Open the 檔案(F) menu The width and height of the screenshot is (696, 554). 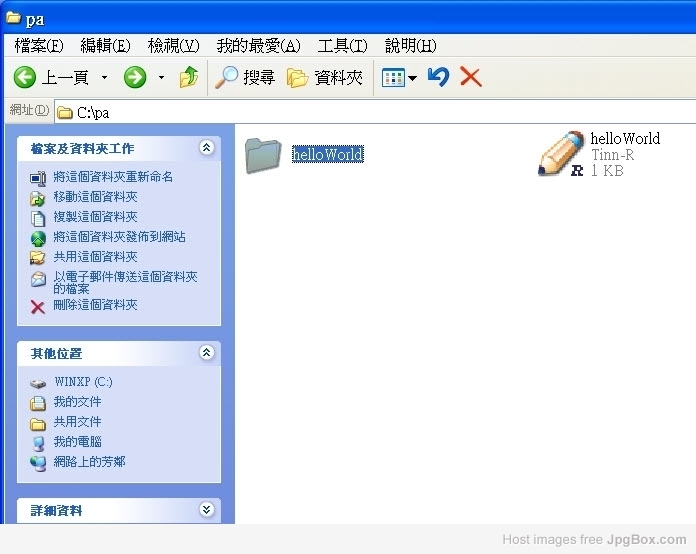(39, 46)
